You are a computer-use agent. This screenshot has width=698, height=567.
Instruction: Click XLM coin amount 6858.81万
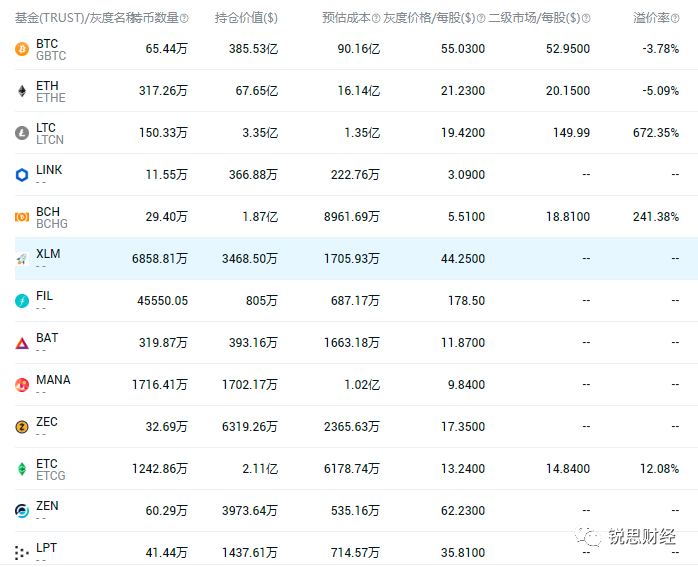[x=160, y=259]
